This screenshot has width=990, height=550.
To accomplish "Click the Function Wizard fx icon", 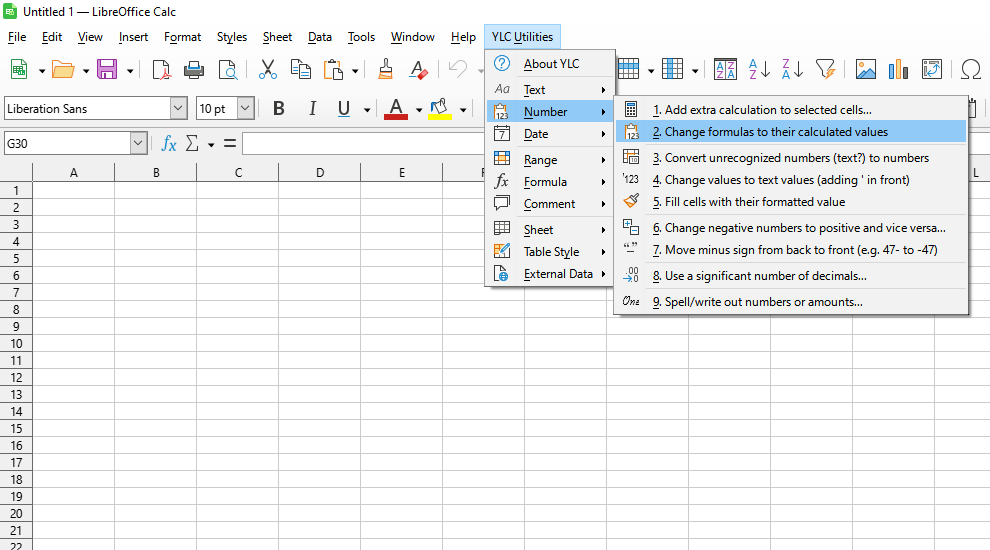I will click(x=169, y=144).
